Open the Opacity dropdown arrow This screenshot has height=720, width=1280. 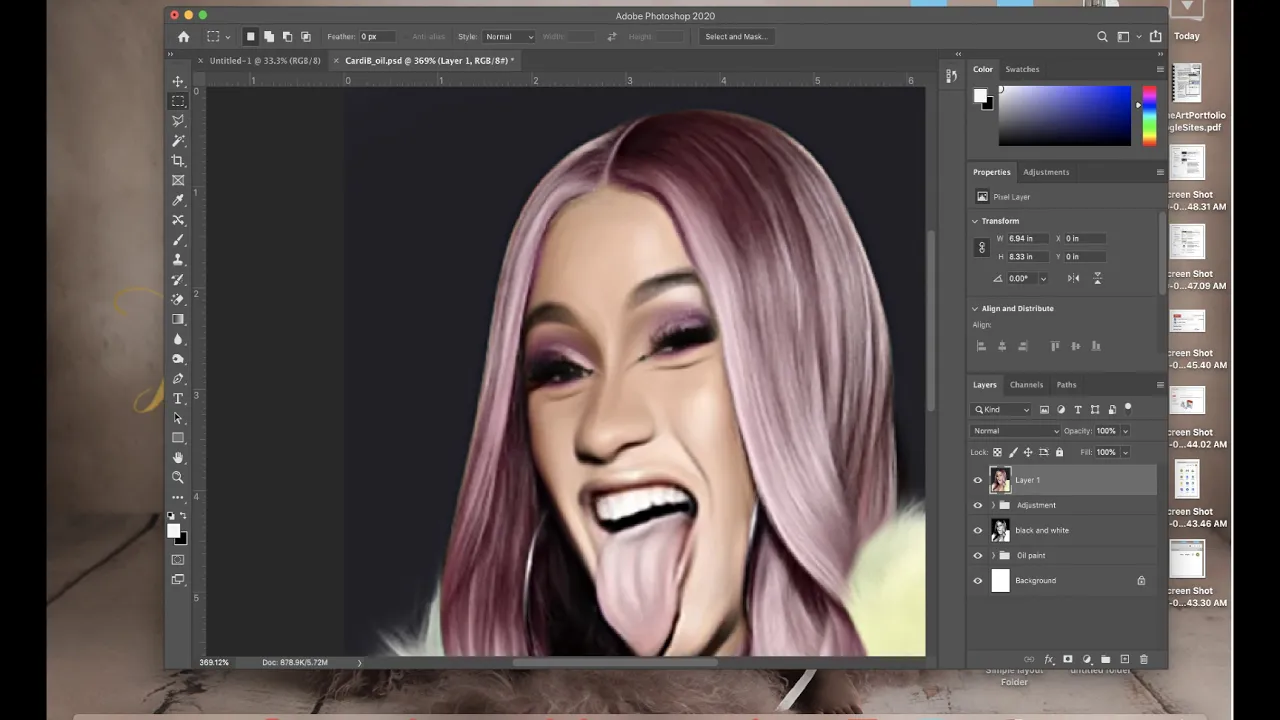pos(1125,431)
